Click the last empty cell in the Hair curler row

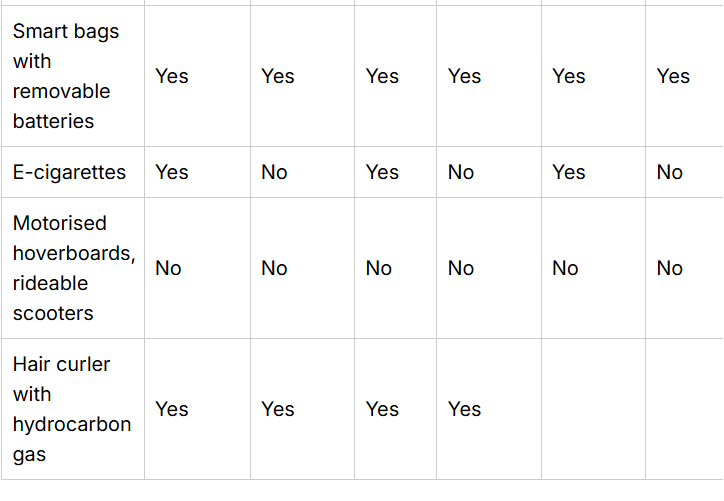(683, 409)
